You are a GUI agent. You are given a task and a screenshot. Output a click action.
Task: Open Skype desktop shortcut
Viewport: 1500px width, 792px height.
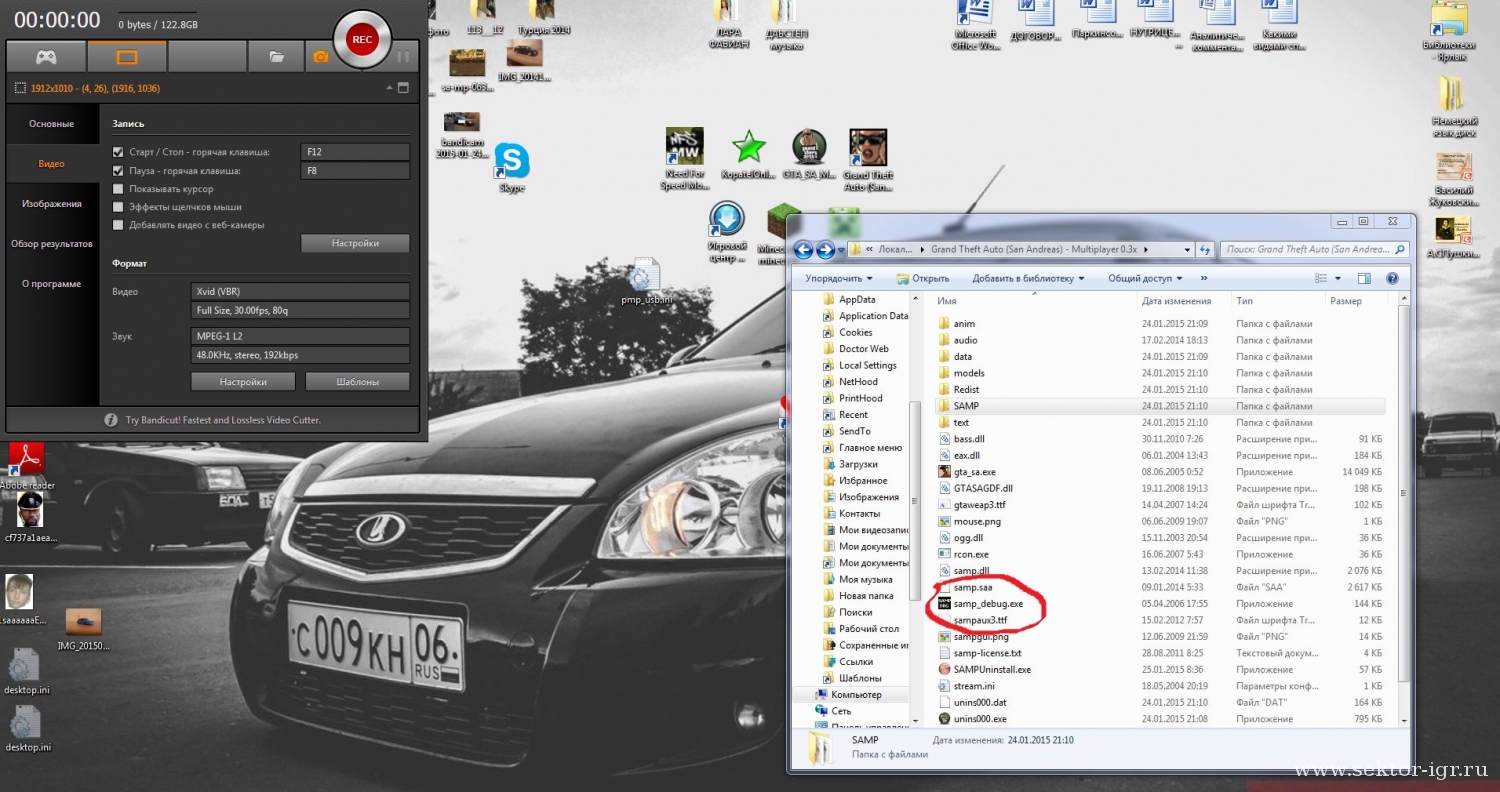coord(512,169)
